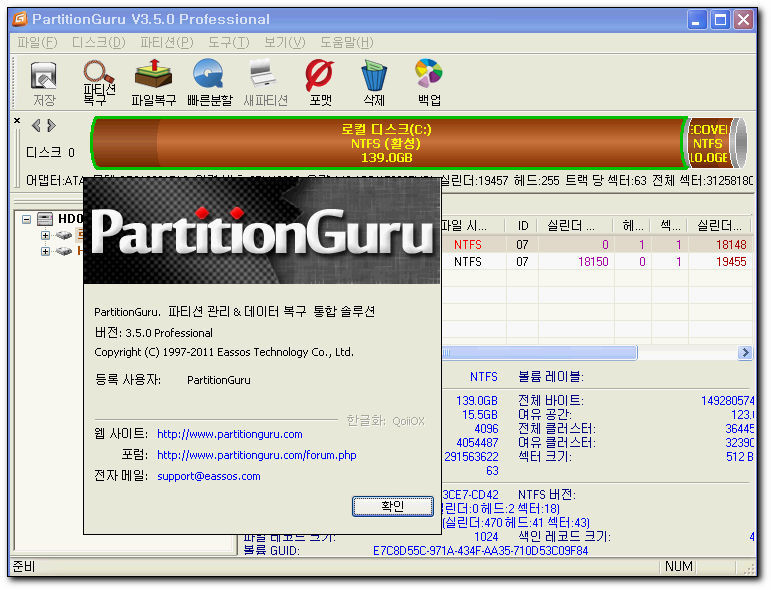Click the end cylinder value 19455

tap(731, 262)
